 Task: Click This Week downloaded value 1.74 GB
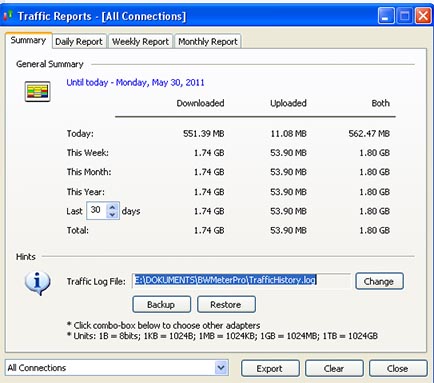(209, 153)
